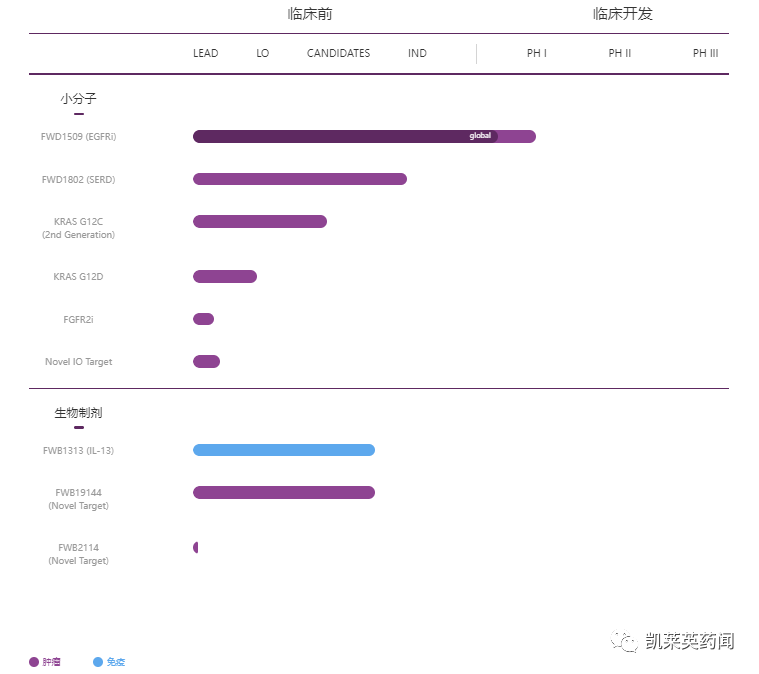Click the 凯莱英药闻 watermark text

[x=690, y=642]
